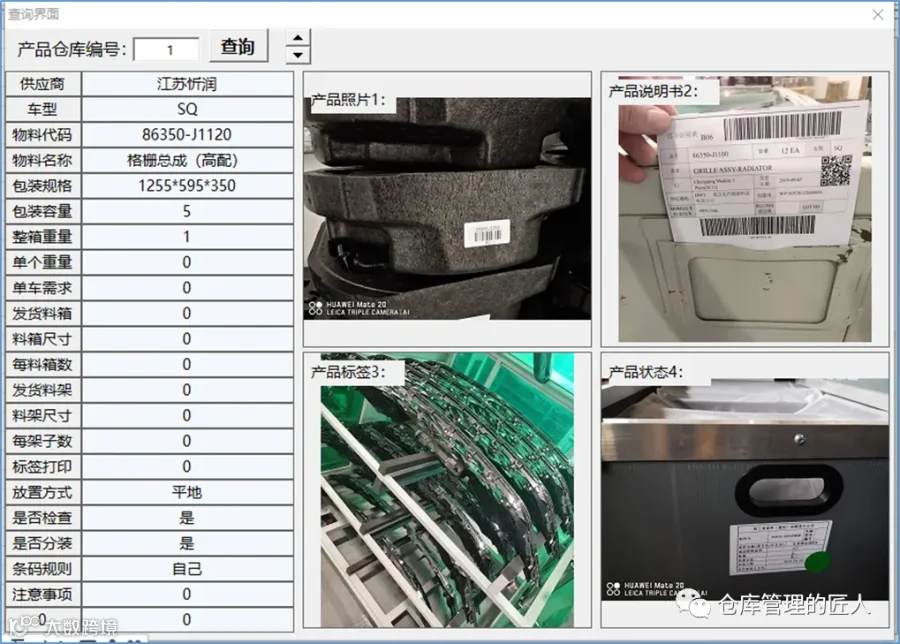
Task: Click the 发货料箱 value cell
Action: 187,313
